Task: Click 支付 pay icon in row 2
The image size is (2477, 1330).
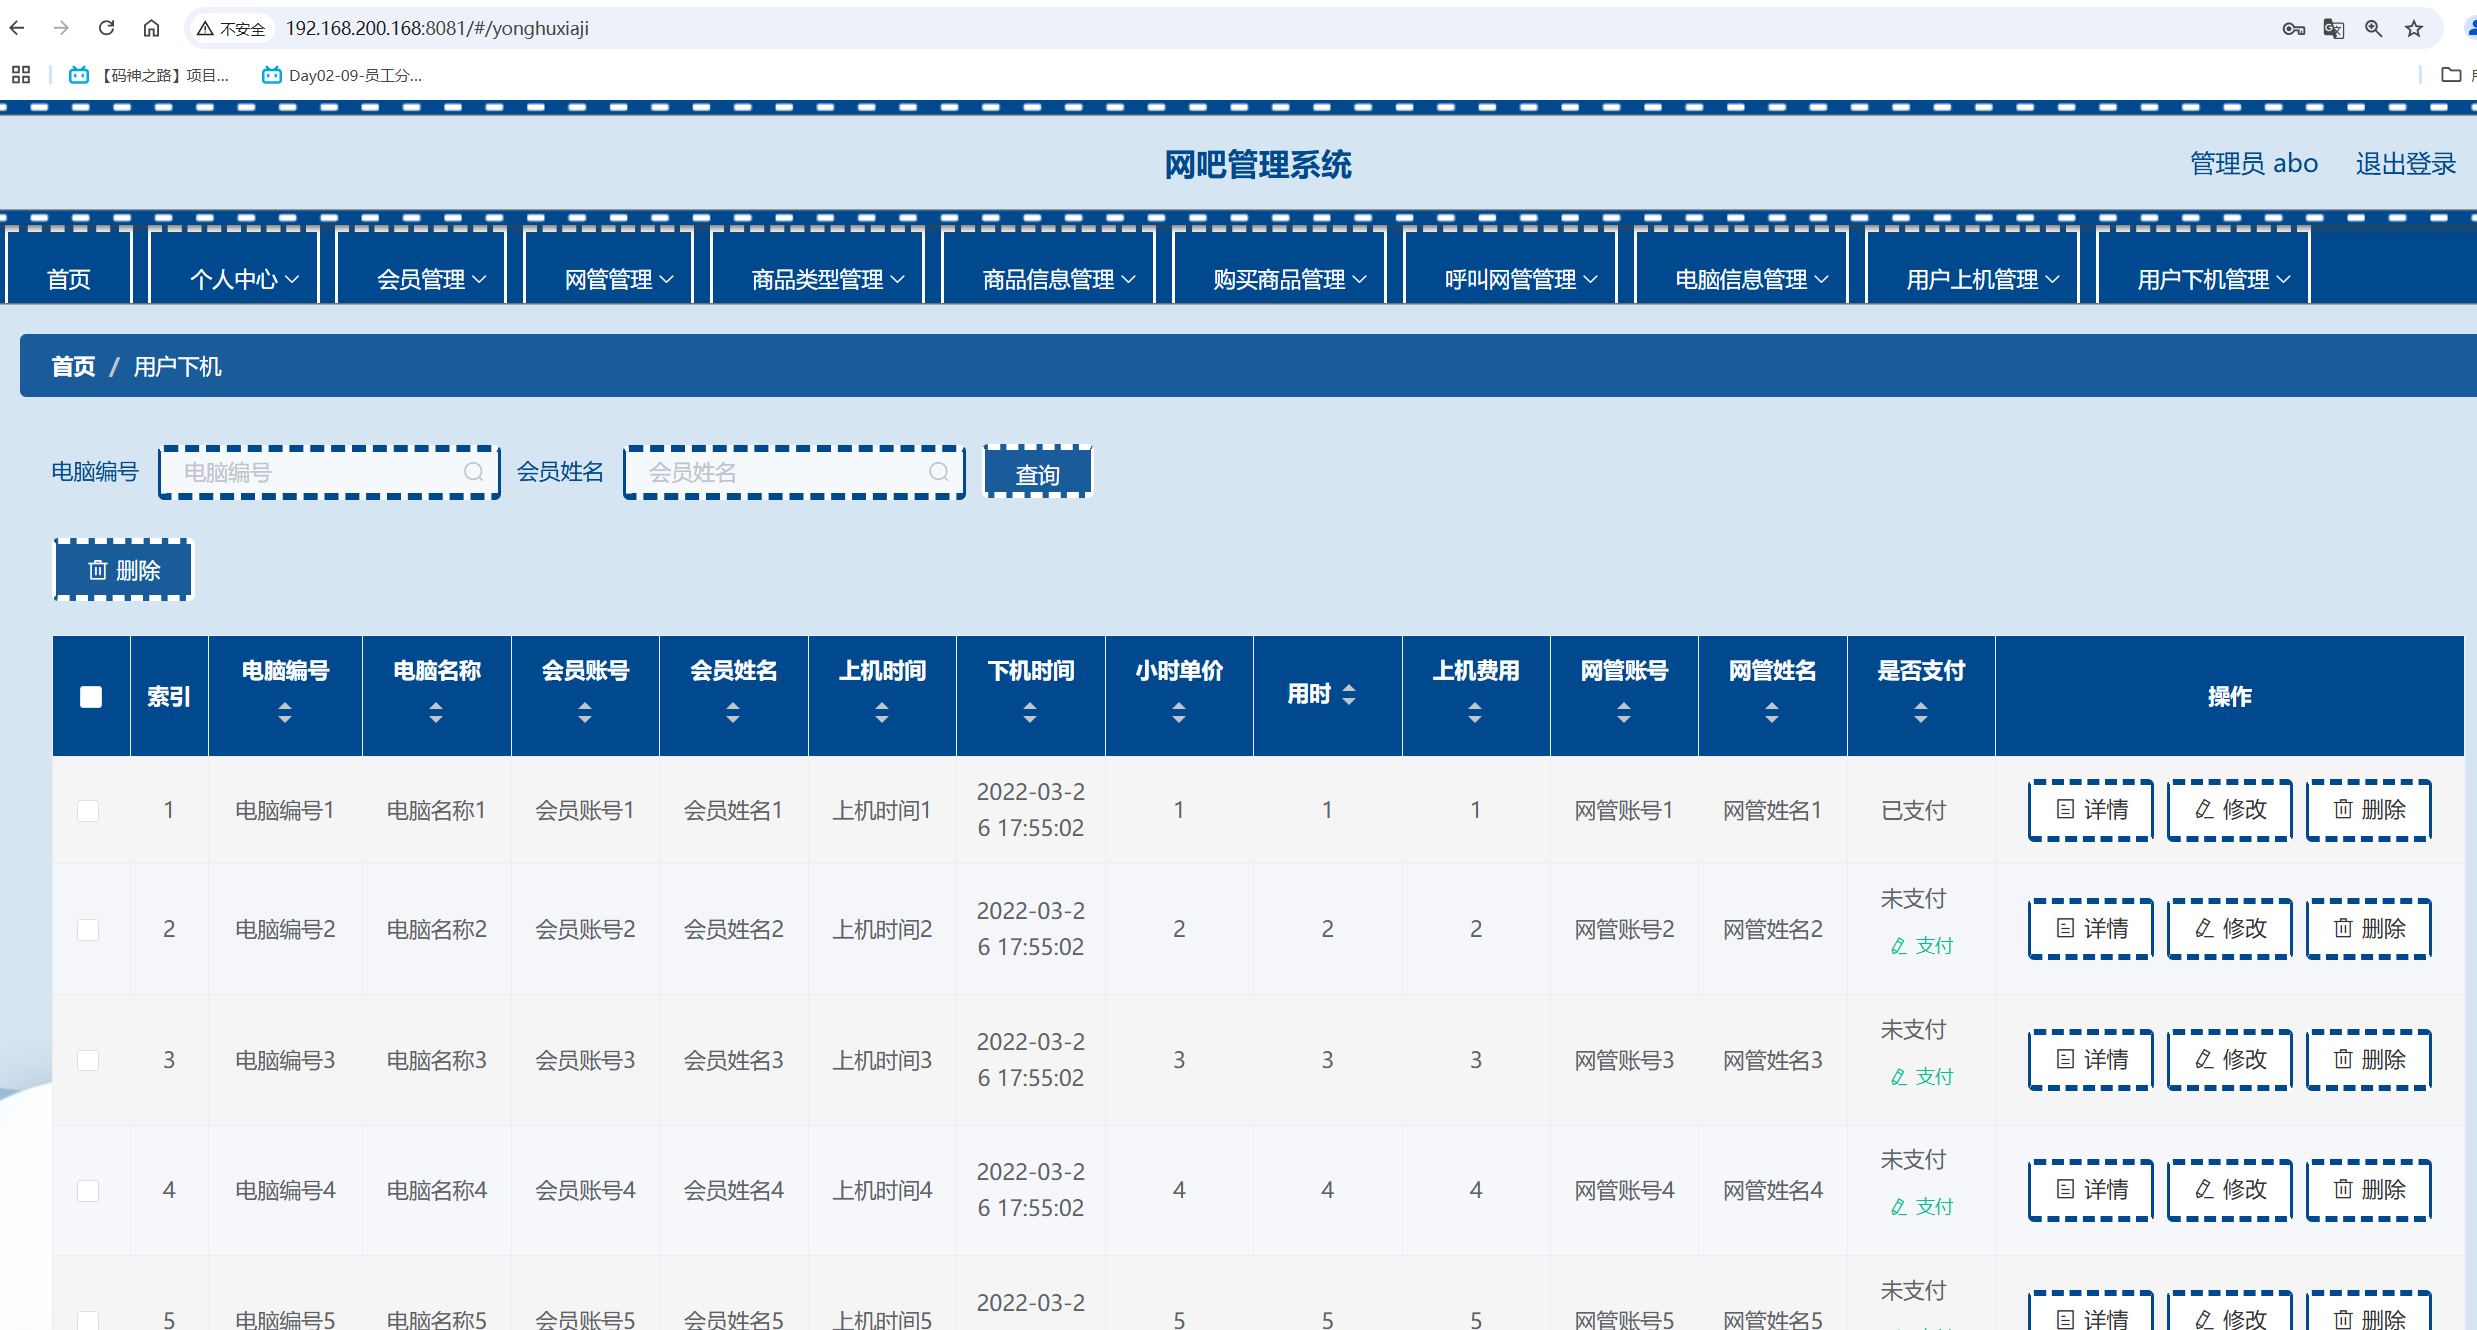Action: 1922,946
